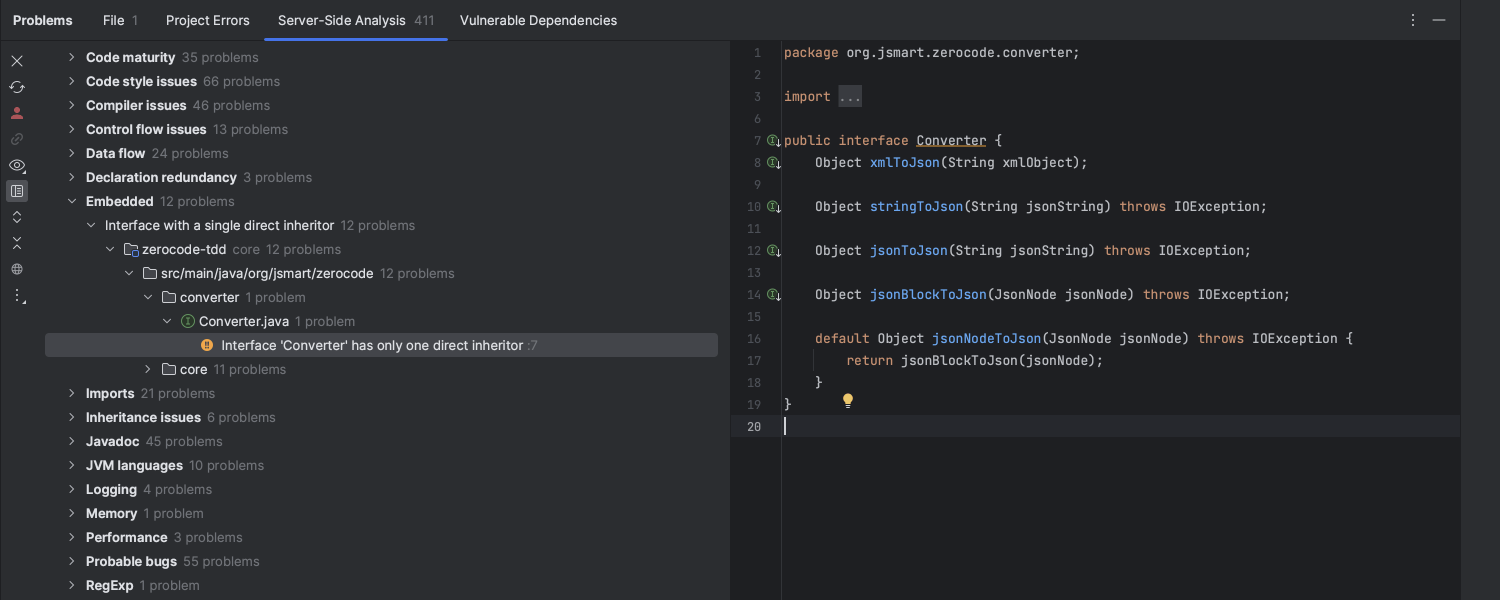Open the three-dot options menu in tab bar
The image size is (1500, 600).
tap(1413, 20)
